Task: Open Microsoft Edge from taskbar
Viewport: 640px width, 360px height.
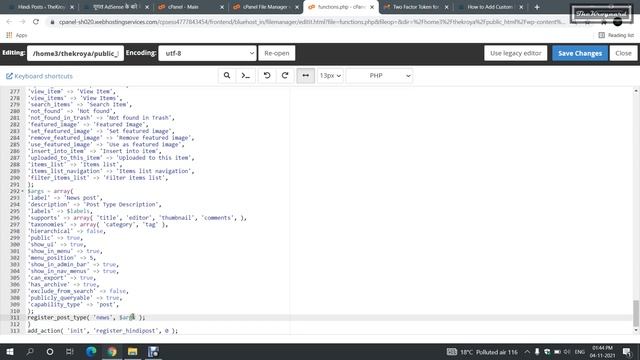Action: (91, 351)
